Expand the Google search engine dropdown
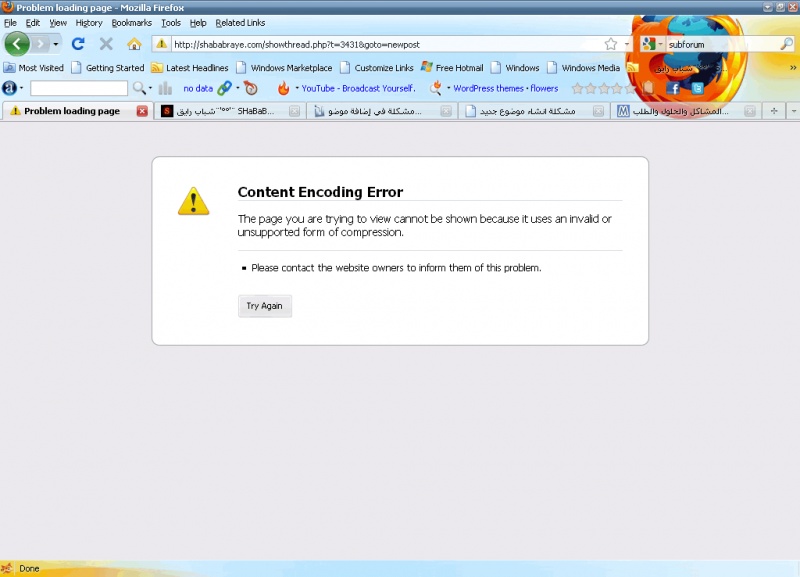 (x=660, y=44)
